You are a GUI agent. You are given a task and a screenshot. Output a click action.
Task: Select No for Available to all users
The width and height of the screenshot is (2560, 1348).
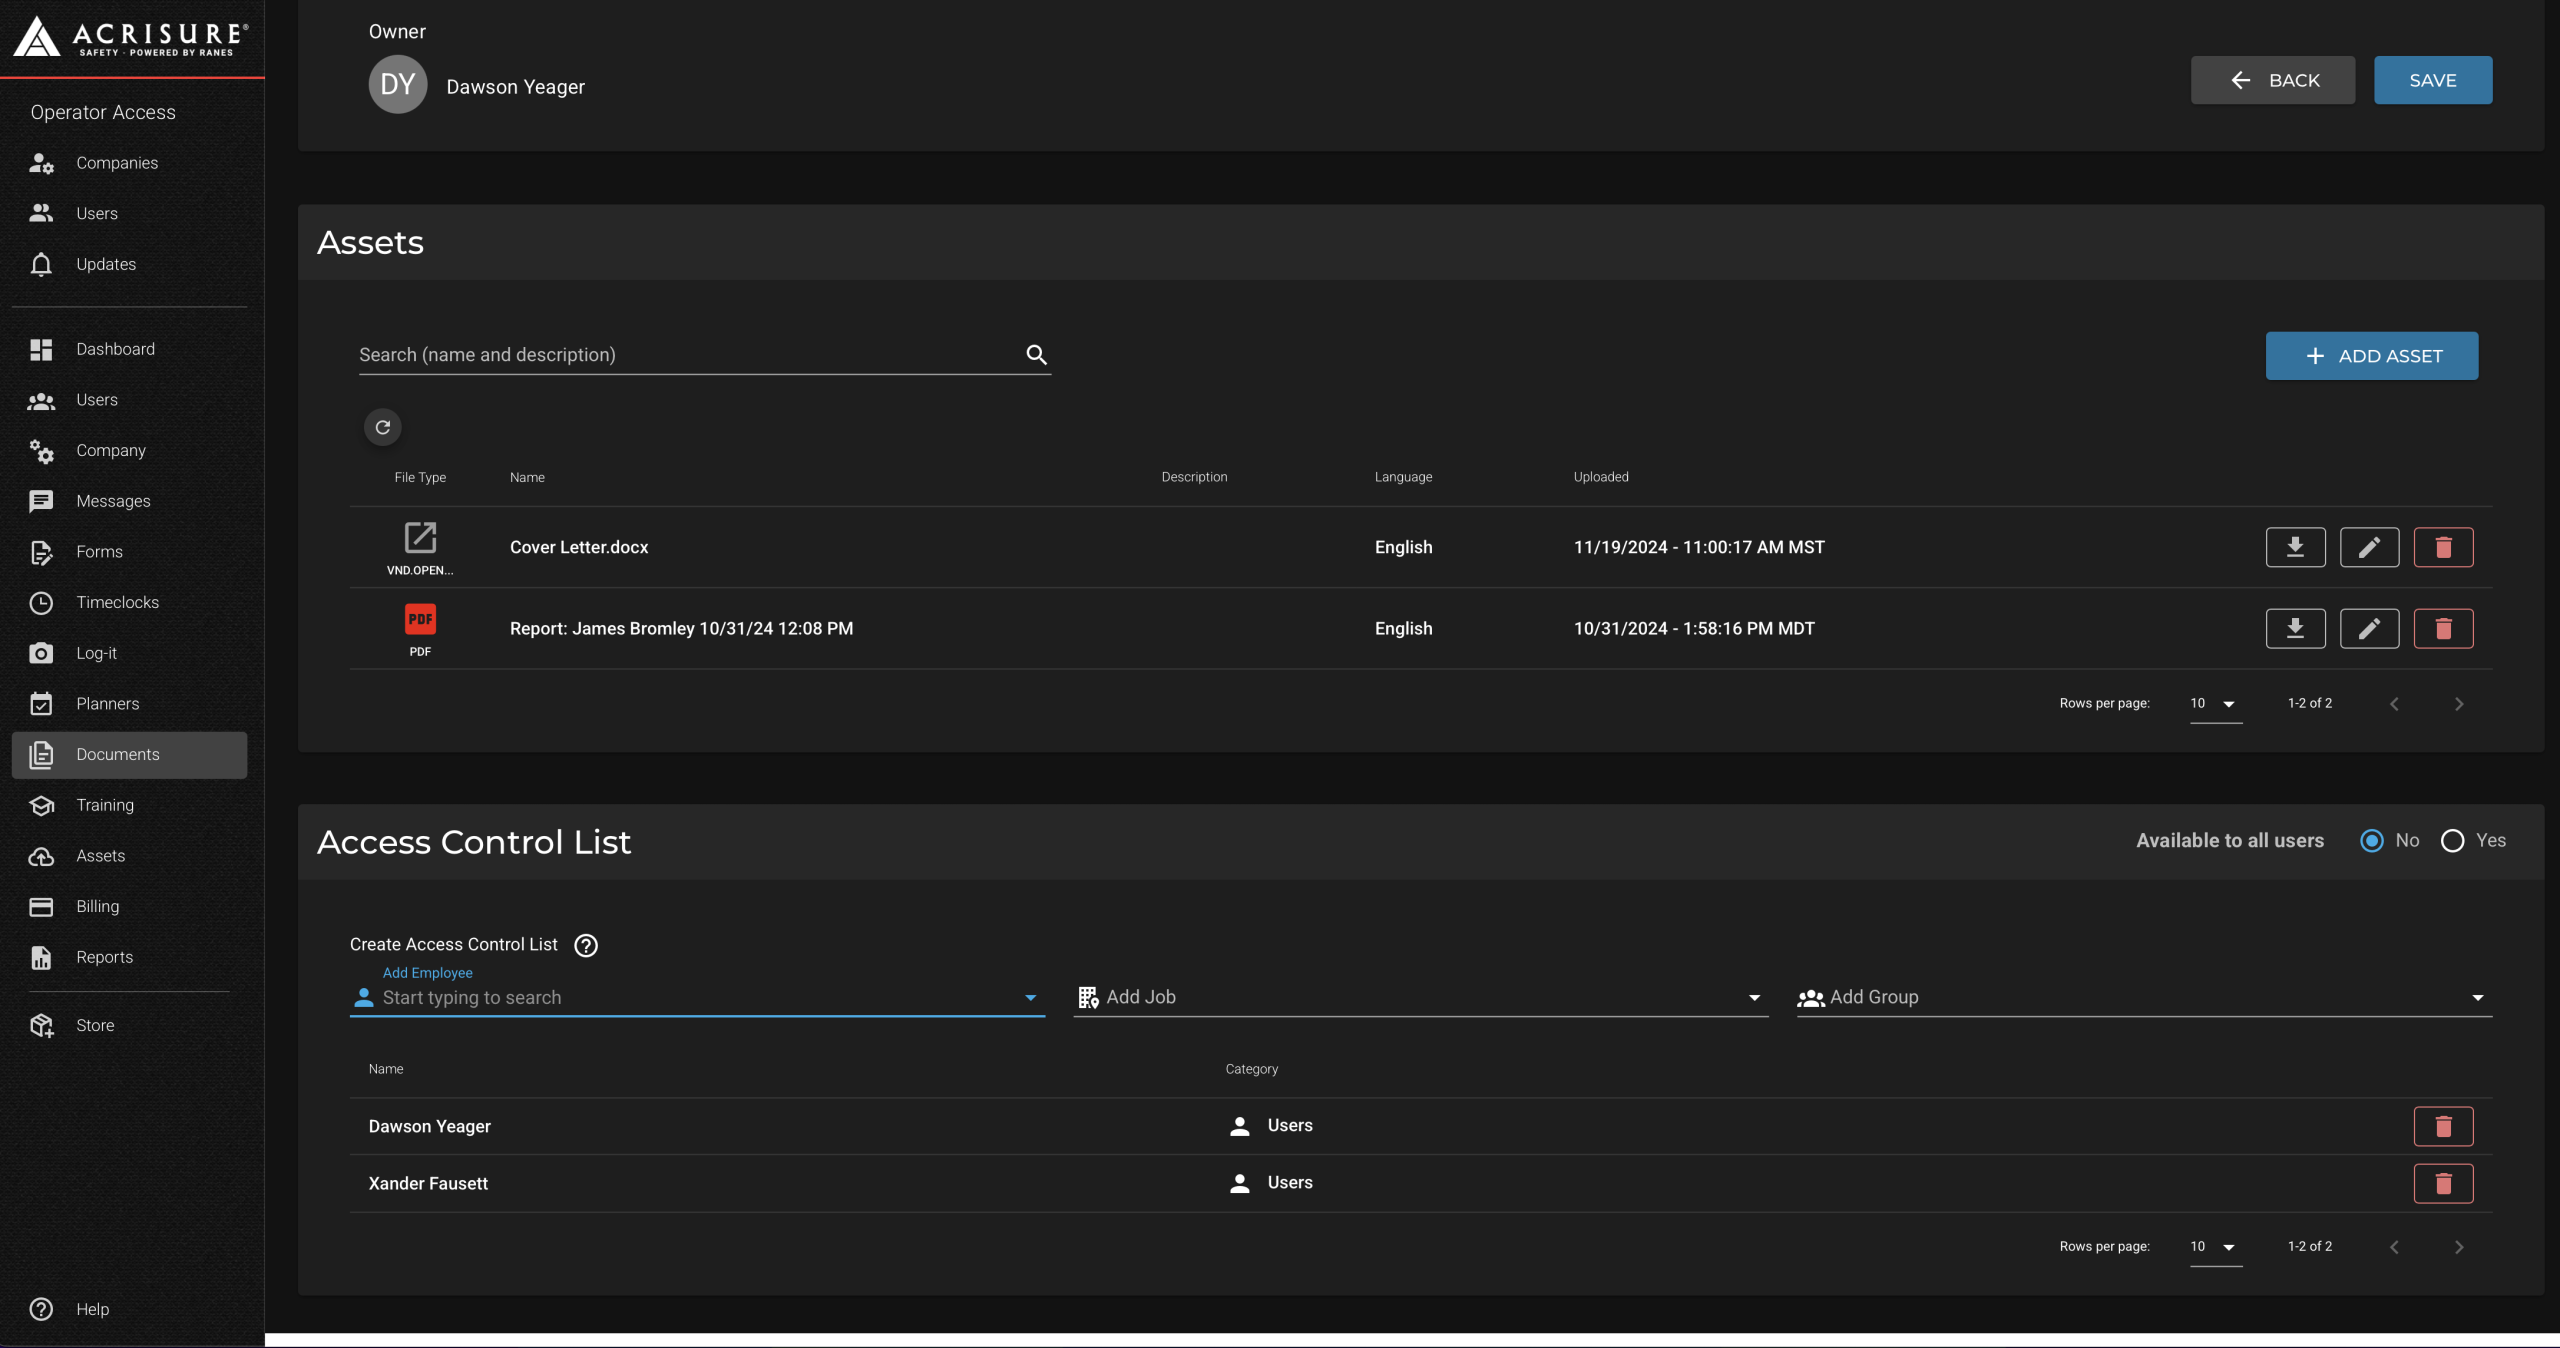pos(2372,841)
